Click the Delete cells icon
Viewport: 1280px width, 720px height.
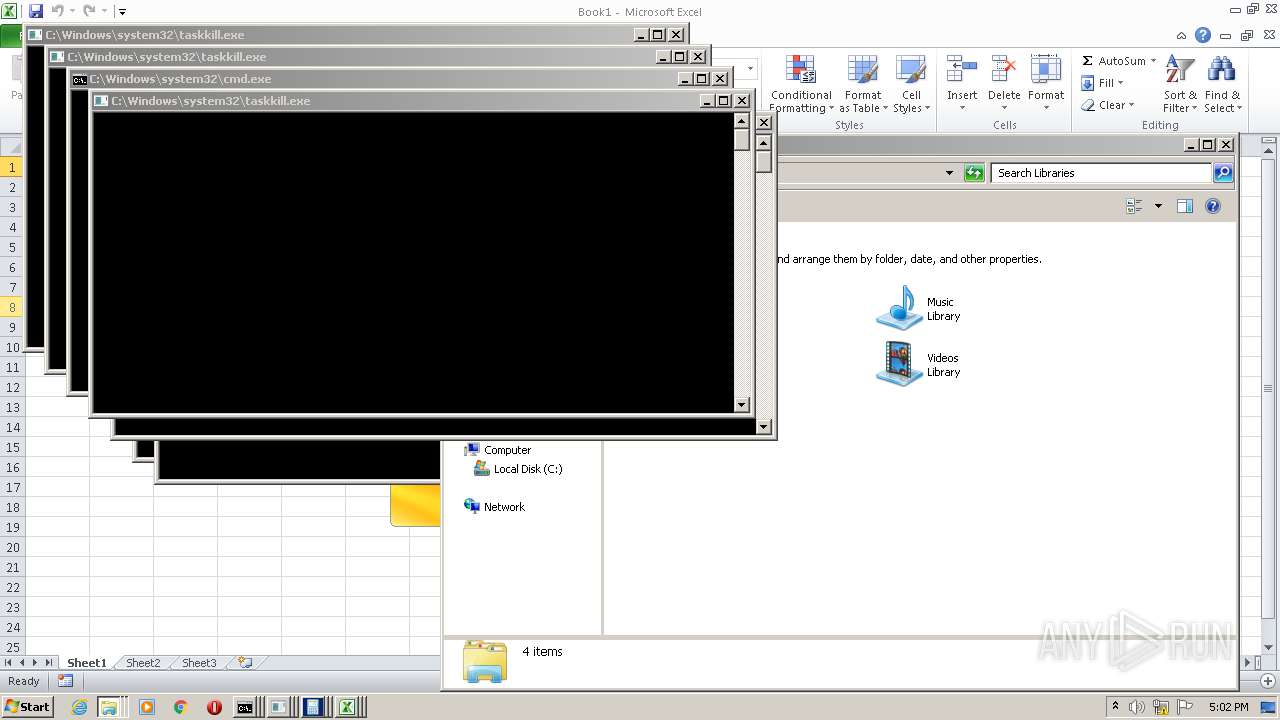(x=1004, y=70)
